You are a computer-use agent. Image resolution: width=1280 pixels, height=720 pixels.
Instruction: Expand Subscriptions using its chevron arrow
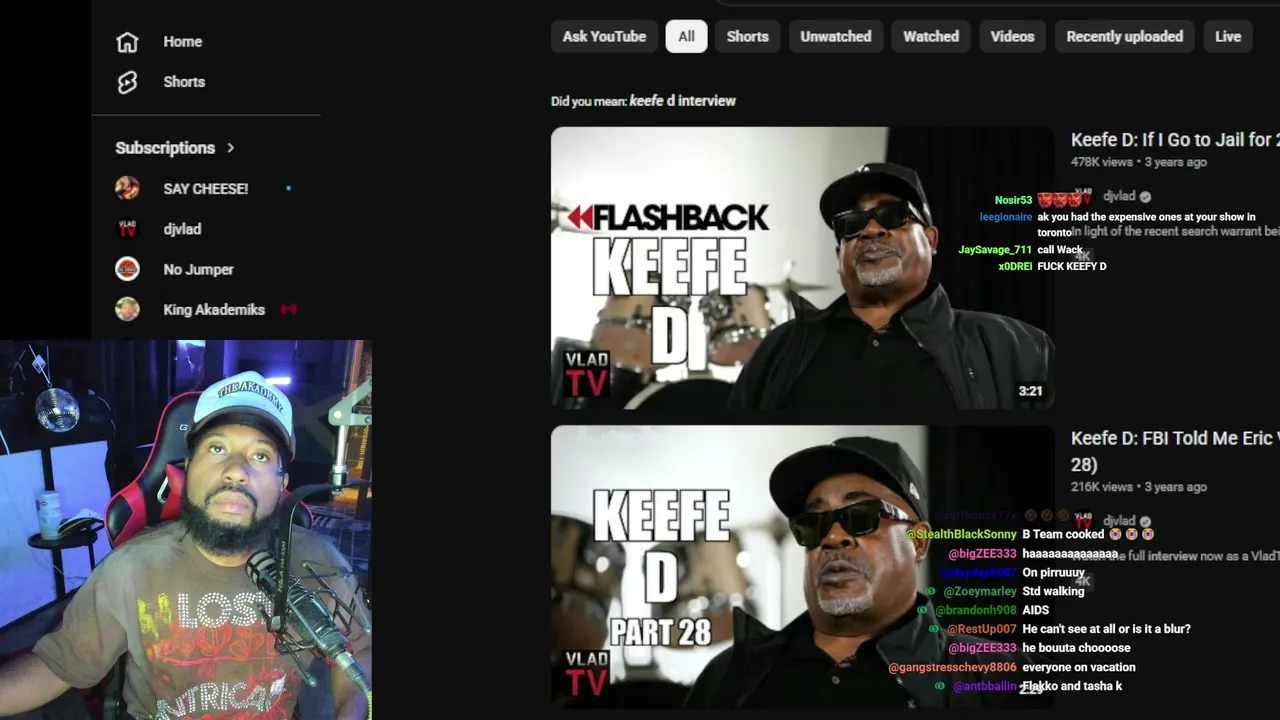point(230,148)
